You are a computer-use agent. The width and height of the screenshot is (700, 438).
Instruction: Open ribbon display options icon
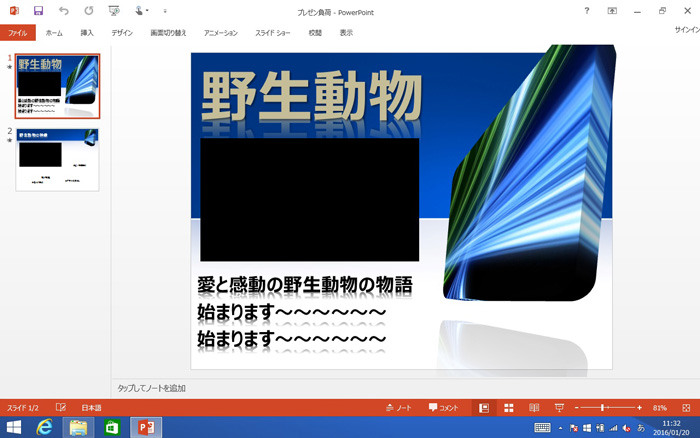tap(612, 11)
